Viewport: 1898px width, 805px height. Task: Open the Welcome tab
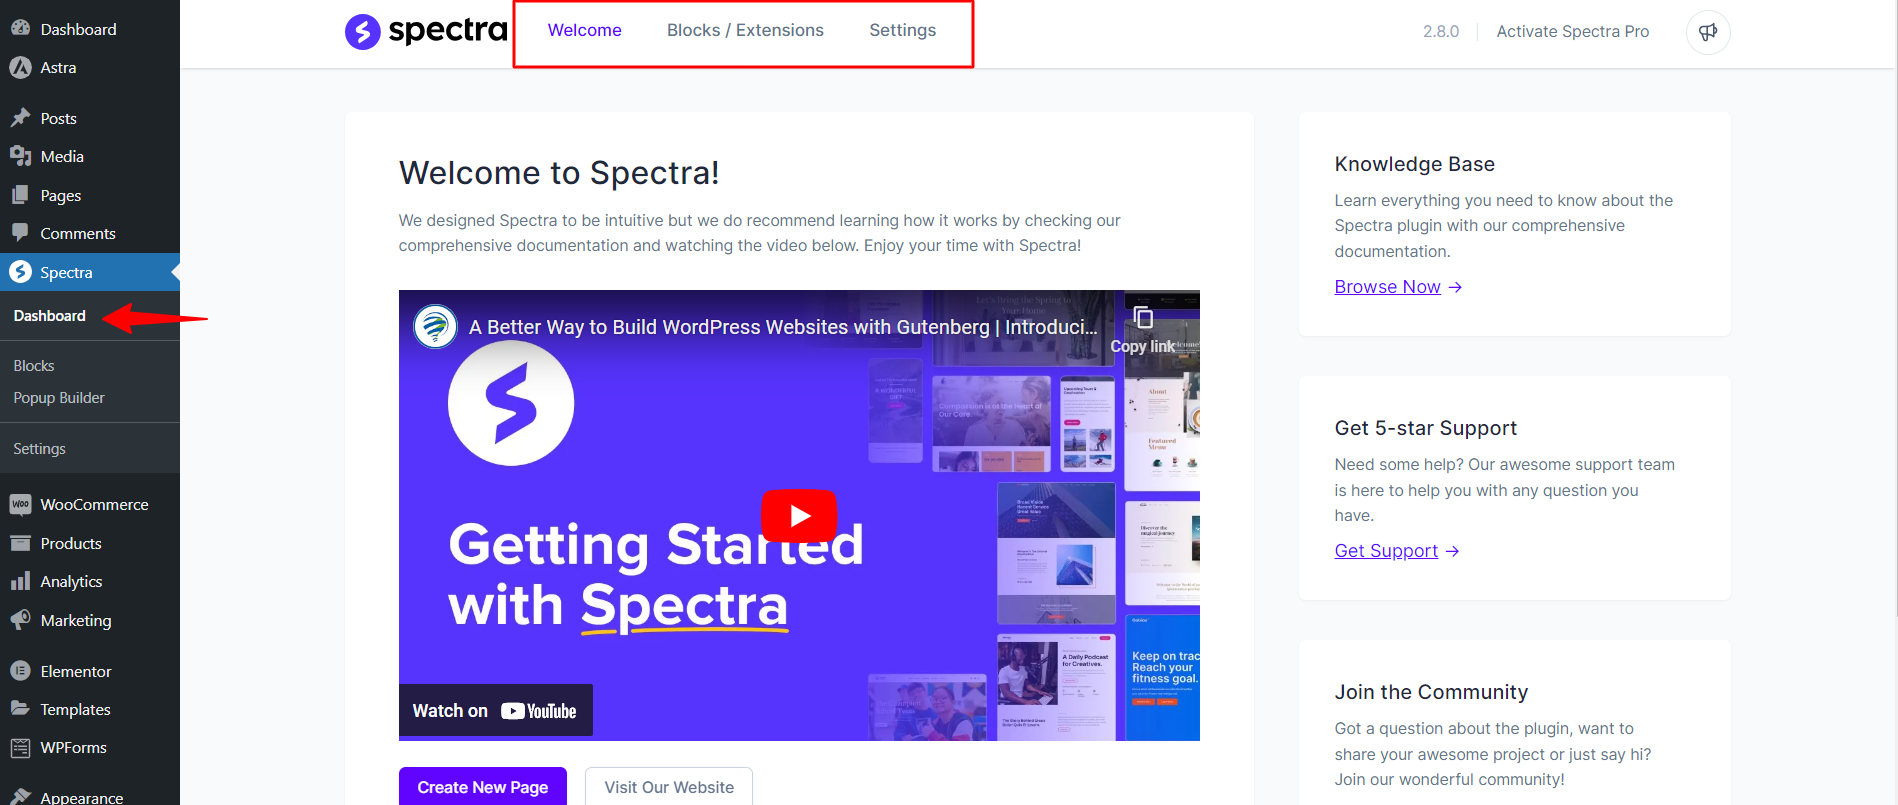[585, 30]
